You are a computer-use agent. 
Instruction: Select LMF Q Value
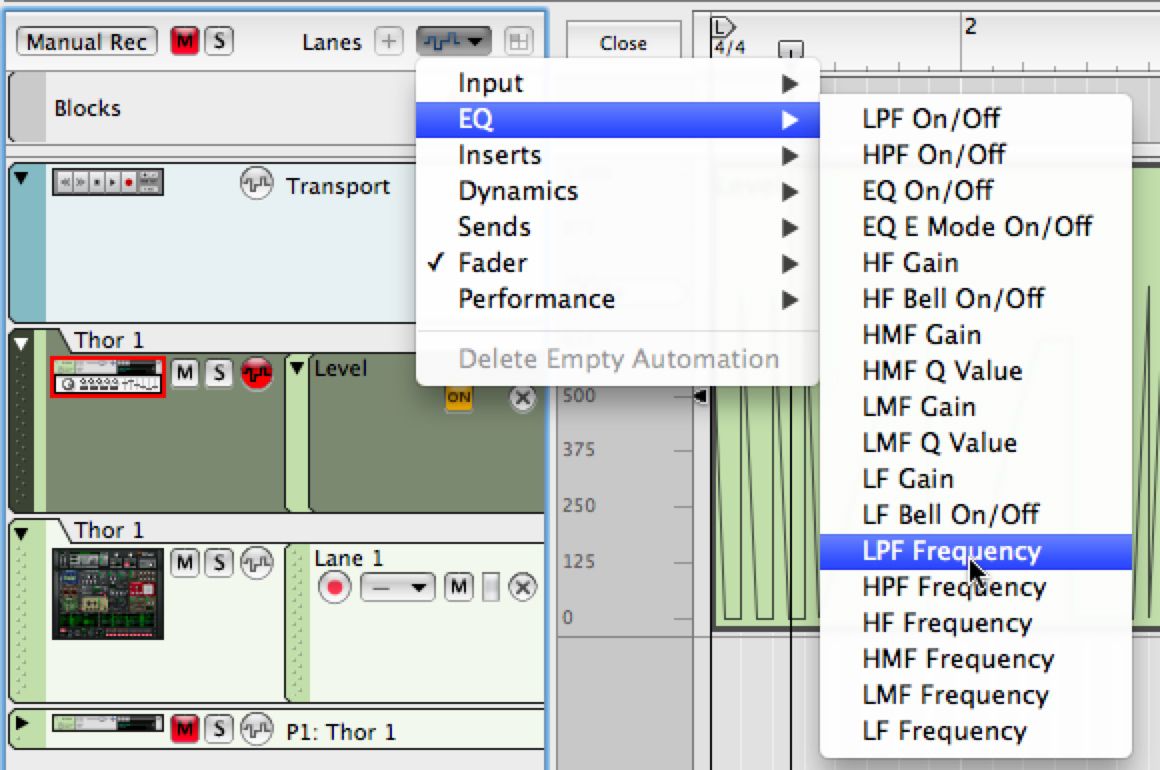click(x=976, y=443)
